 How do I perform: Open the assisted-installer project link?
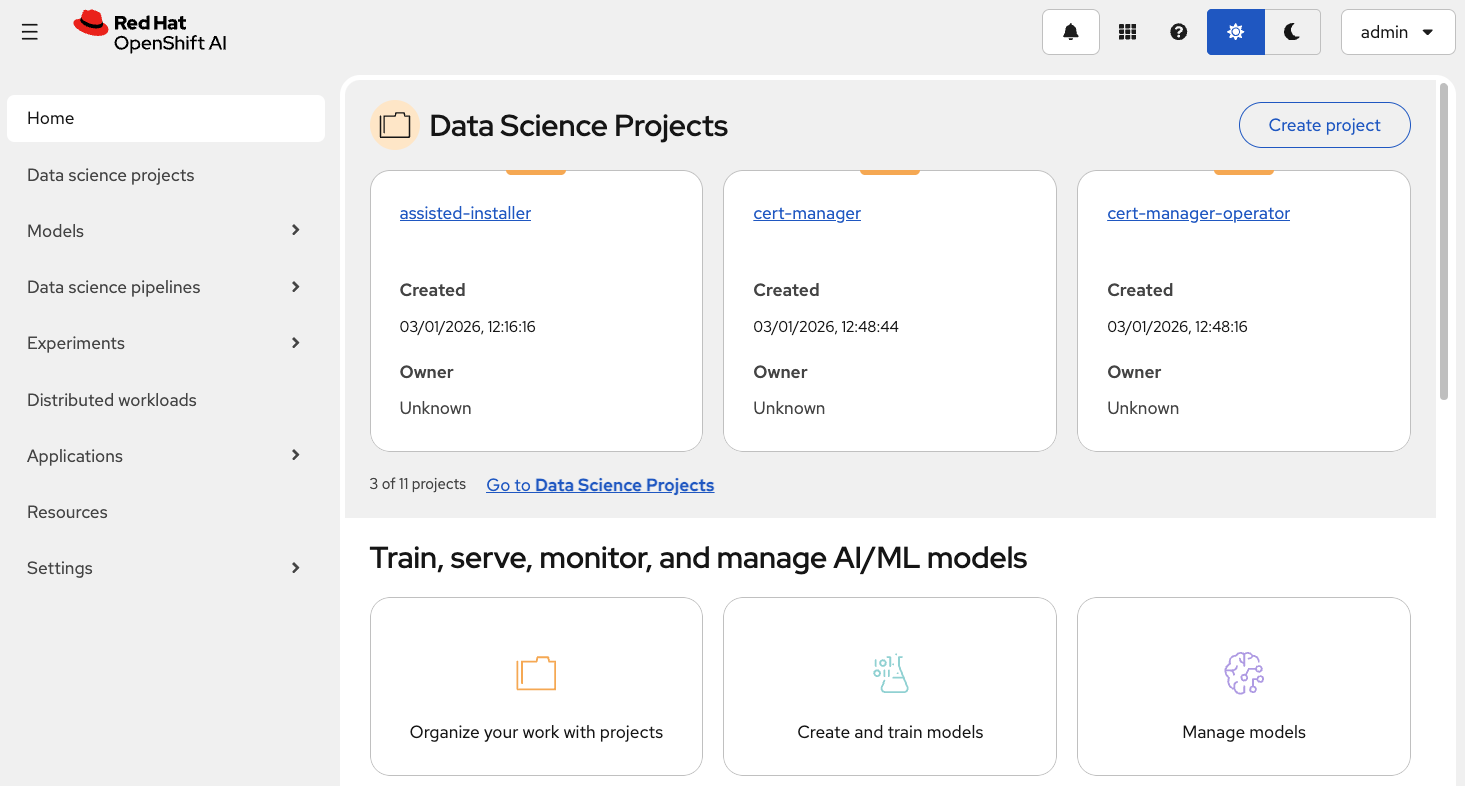465,212
